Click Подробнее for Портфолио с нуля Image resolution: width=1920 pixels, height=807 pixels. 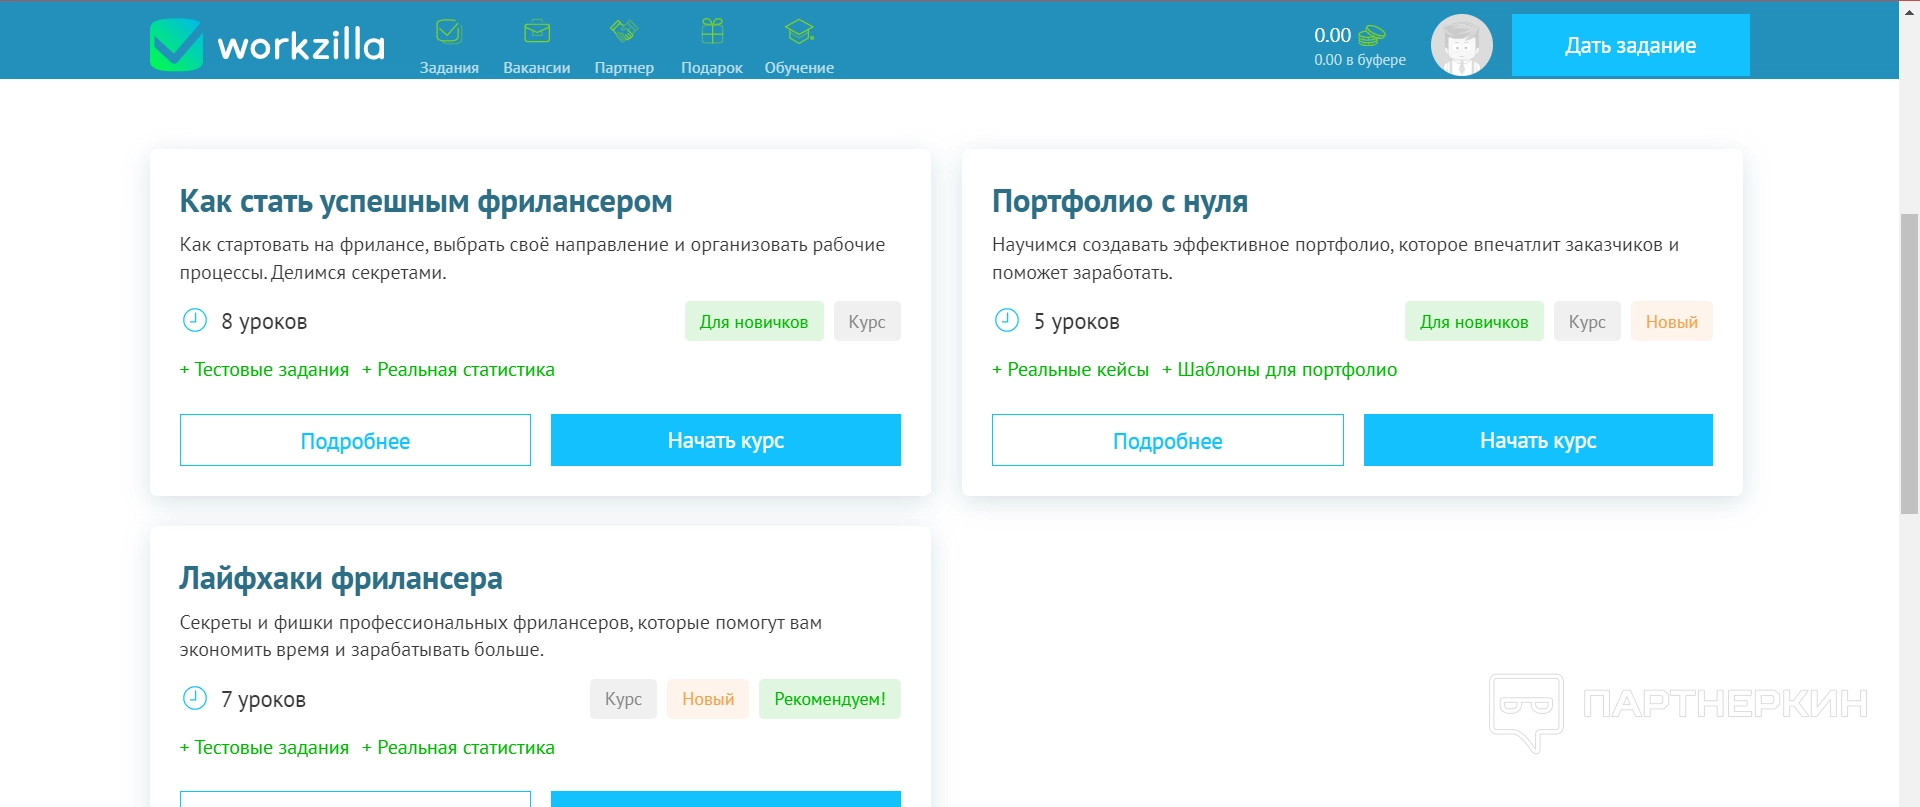pos(1168,440)
